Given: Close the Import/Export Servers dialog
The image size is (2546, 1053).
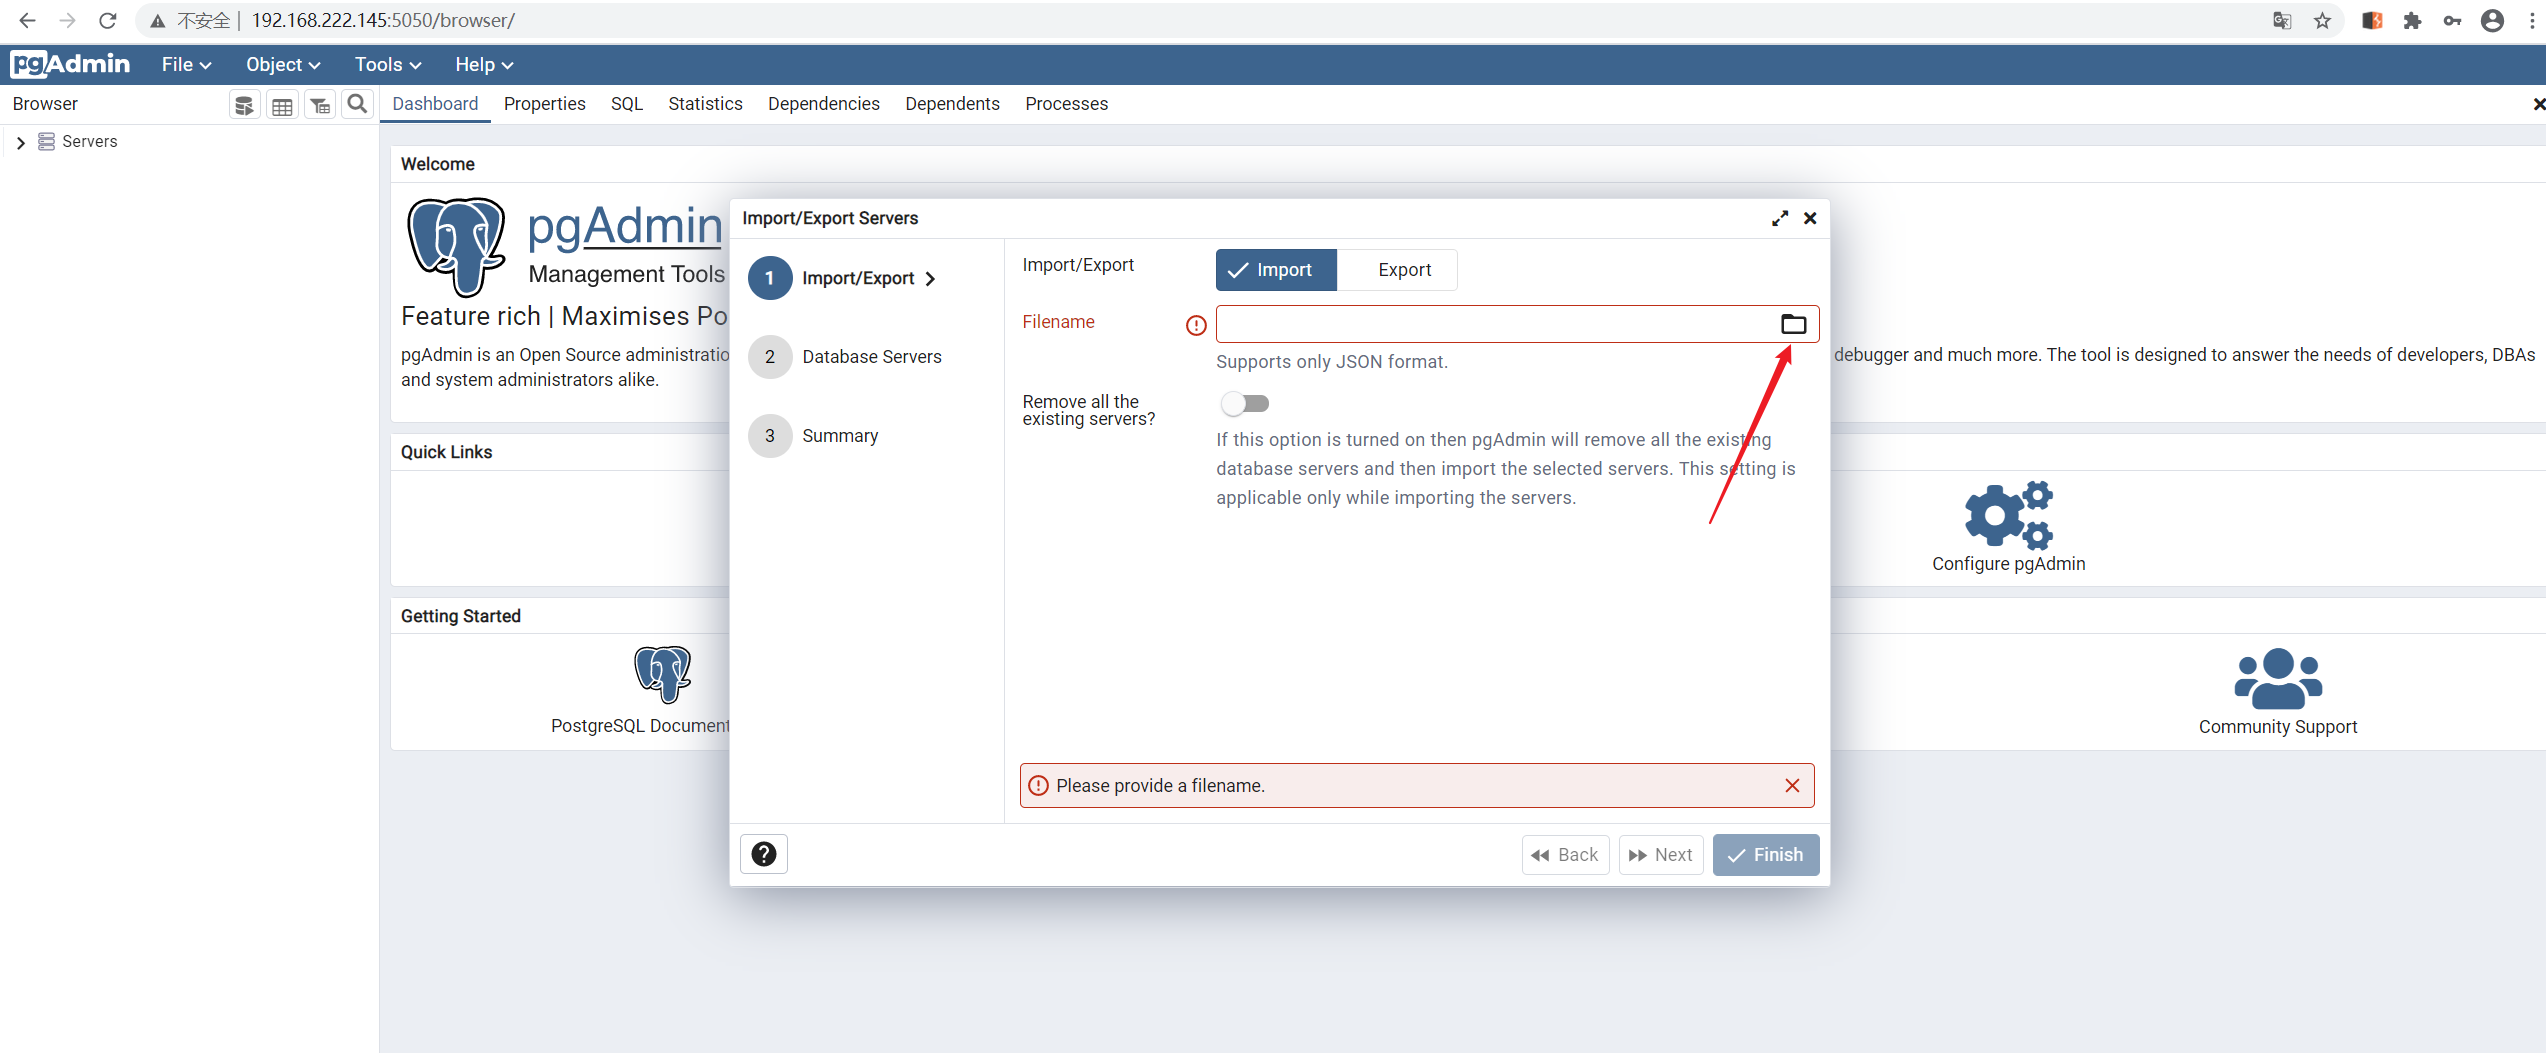Looking at the screenshot, I should pos(1809,218).
